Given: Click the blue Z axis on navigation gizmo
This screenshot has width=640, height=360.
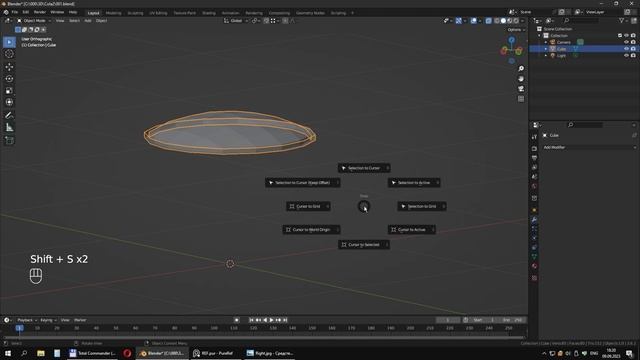Looking at the screenshot, I should coord(512,40).
